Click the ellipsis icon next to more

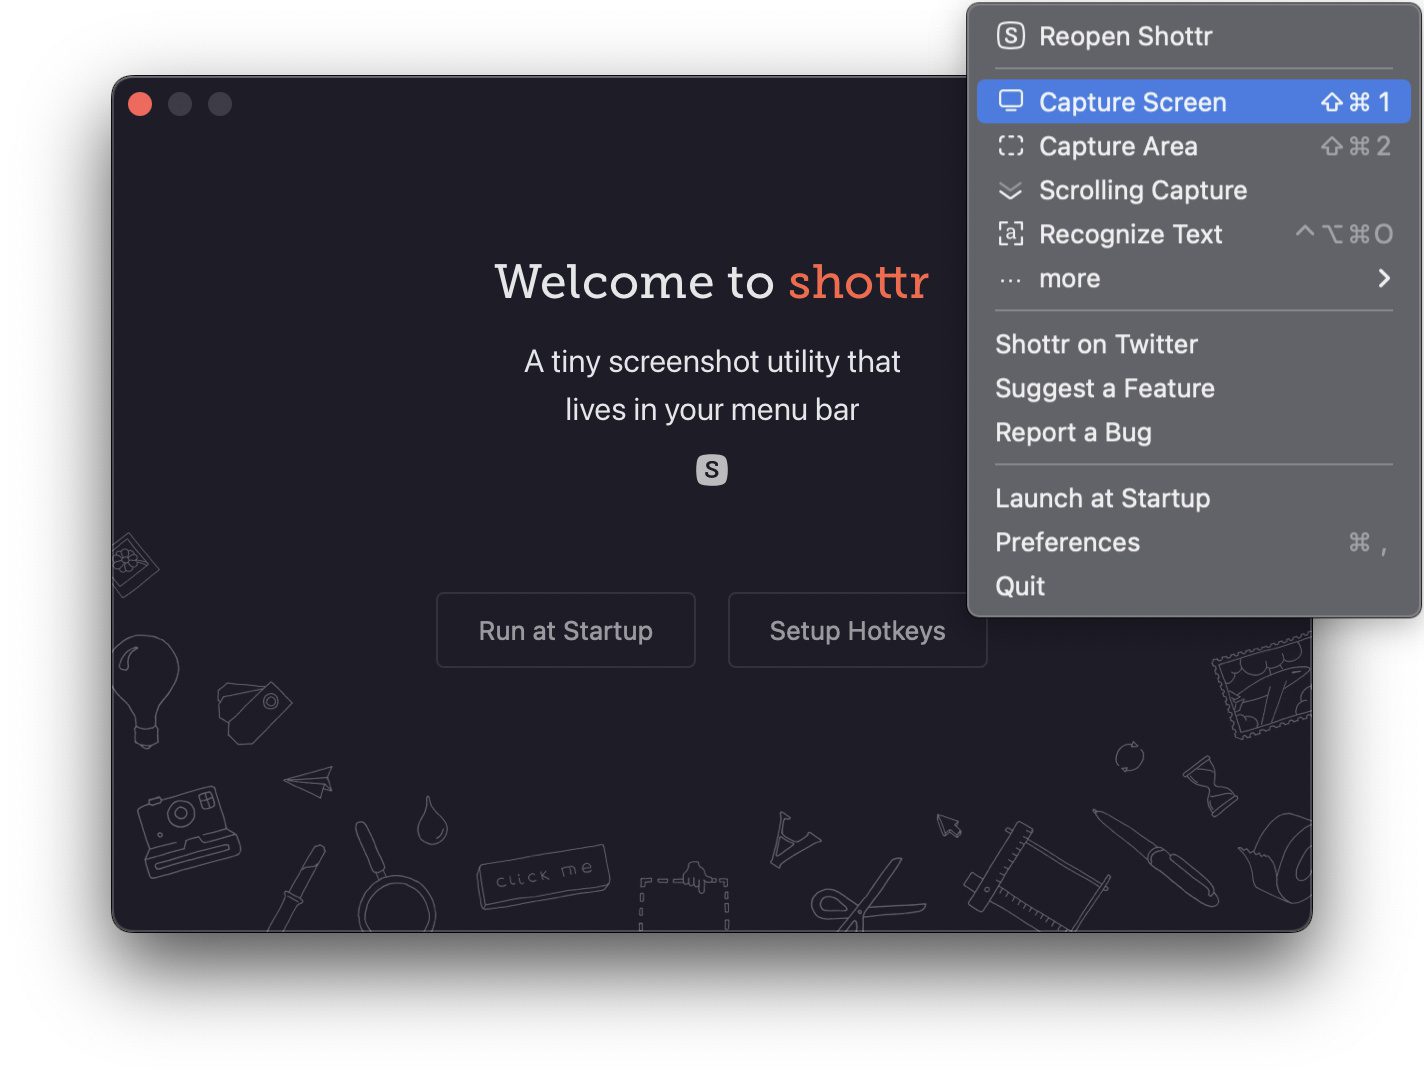coord(1011,279)
